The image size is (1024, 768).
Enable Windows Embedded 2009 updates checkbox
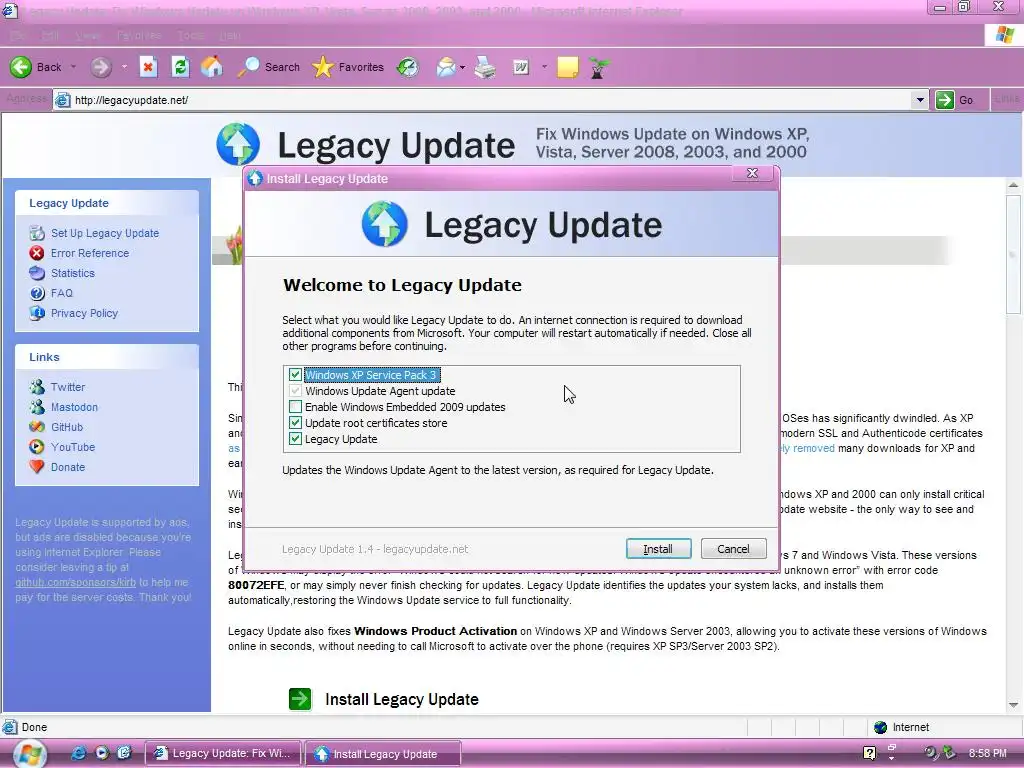pos(295,407)
